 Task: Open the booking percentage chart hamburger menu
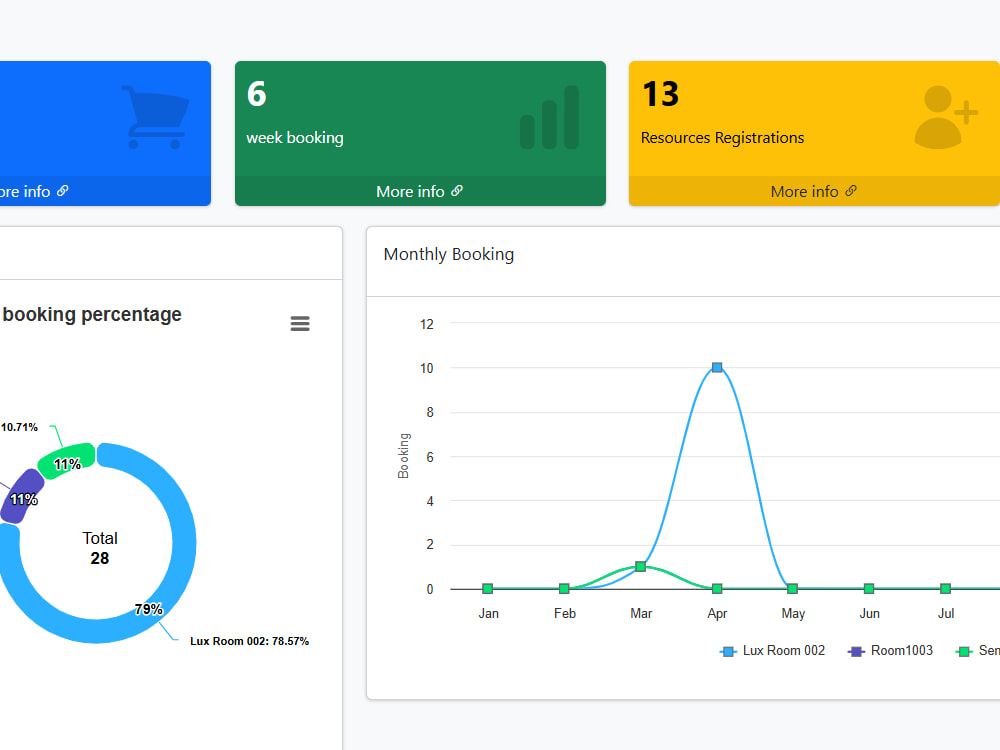click(x=300, y=323)
